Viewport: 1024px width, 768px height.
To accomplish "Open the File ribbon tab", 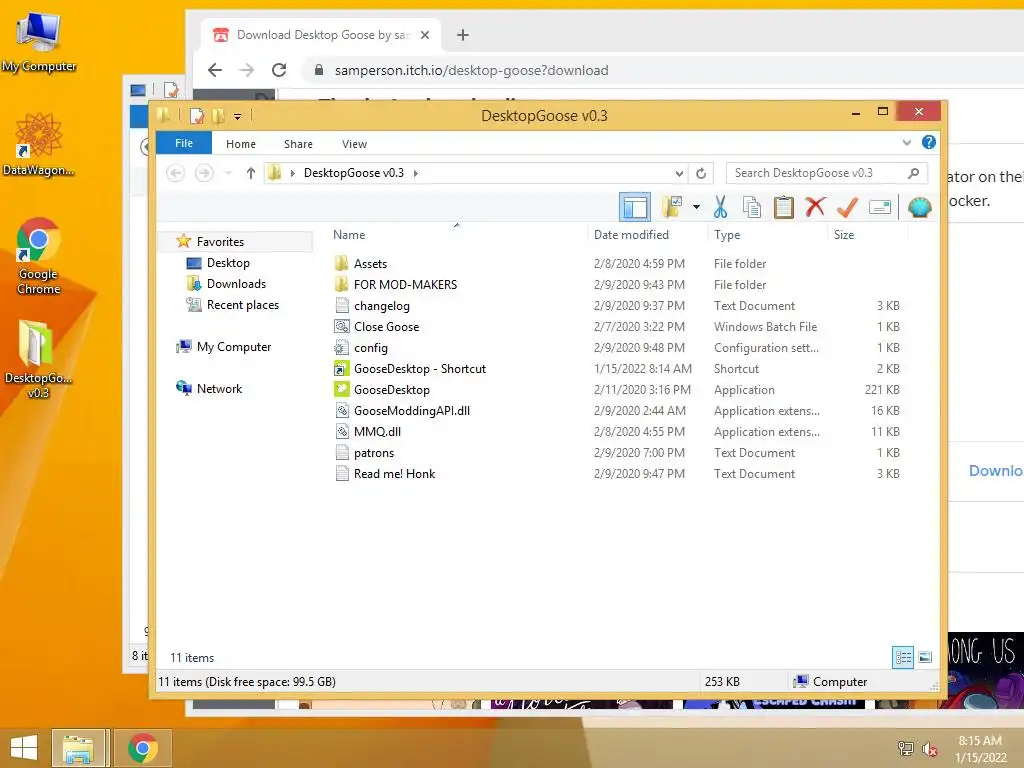I will (x=184, y=143).
